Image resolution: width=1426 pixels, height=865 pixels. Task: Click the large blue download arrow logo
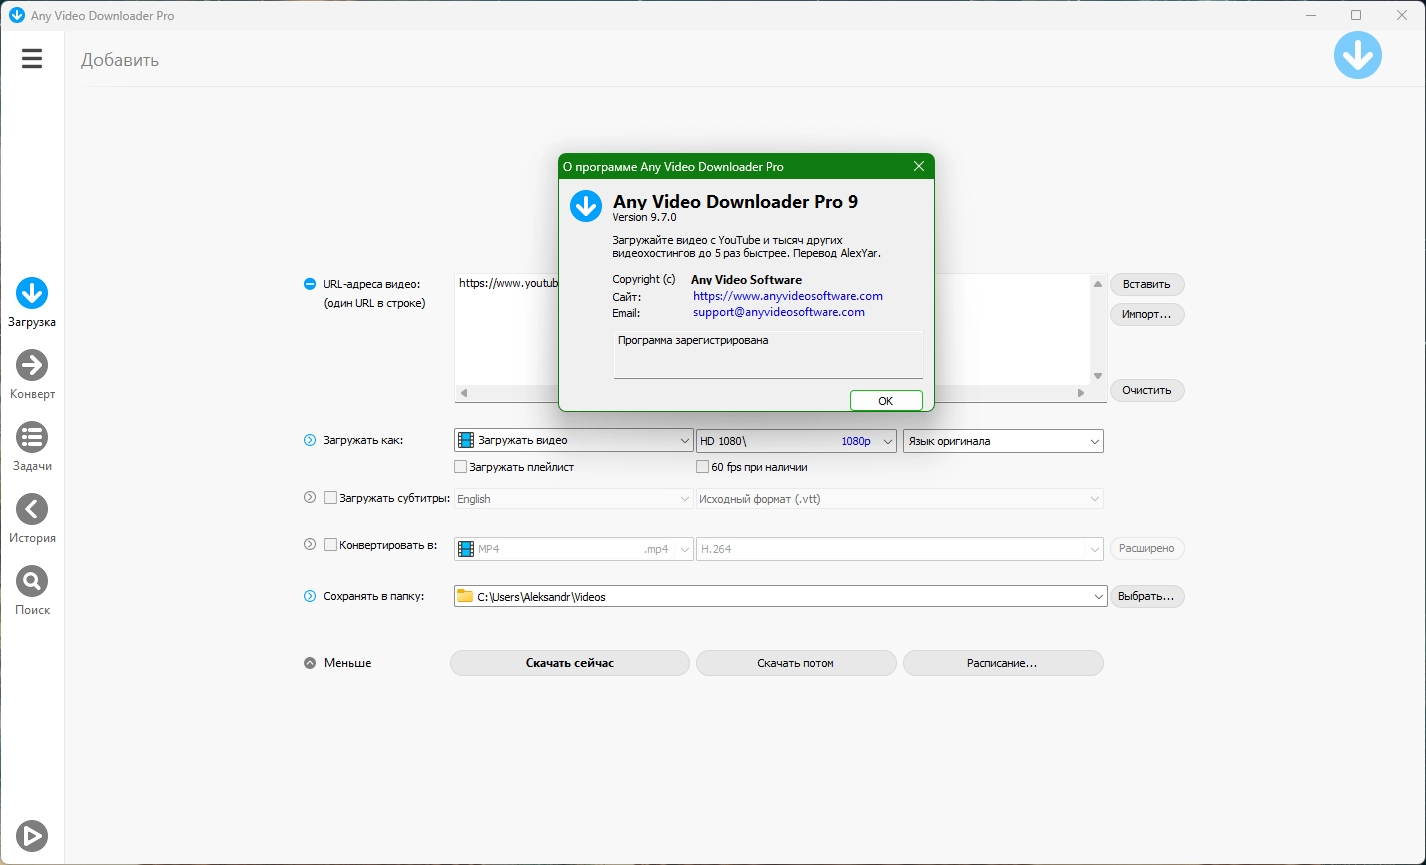1357,55
